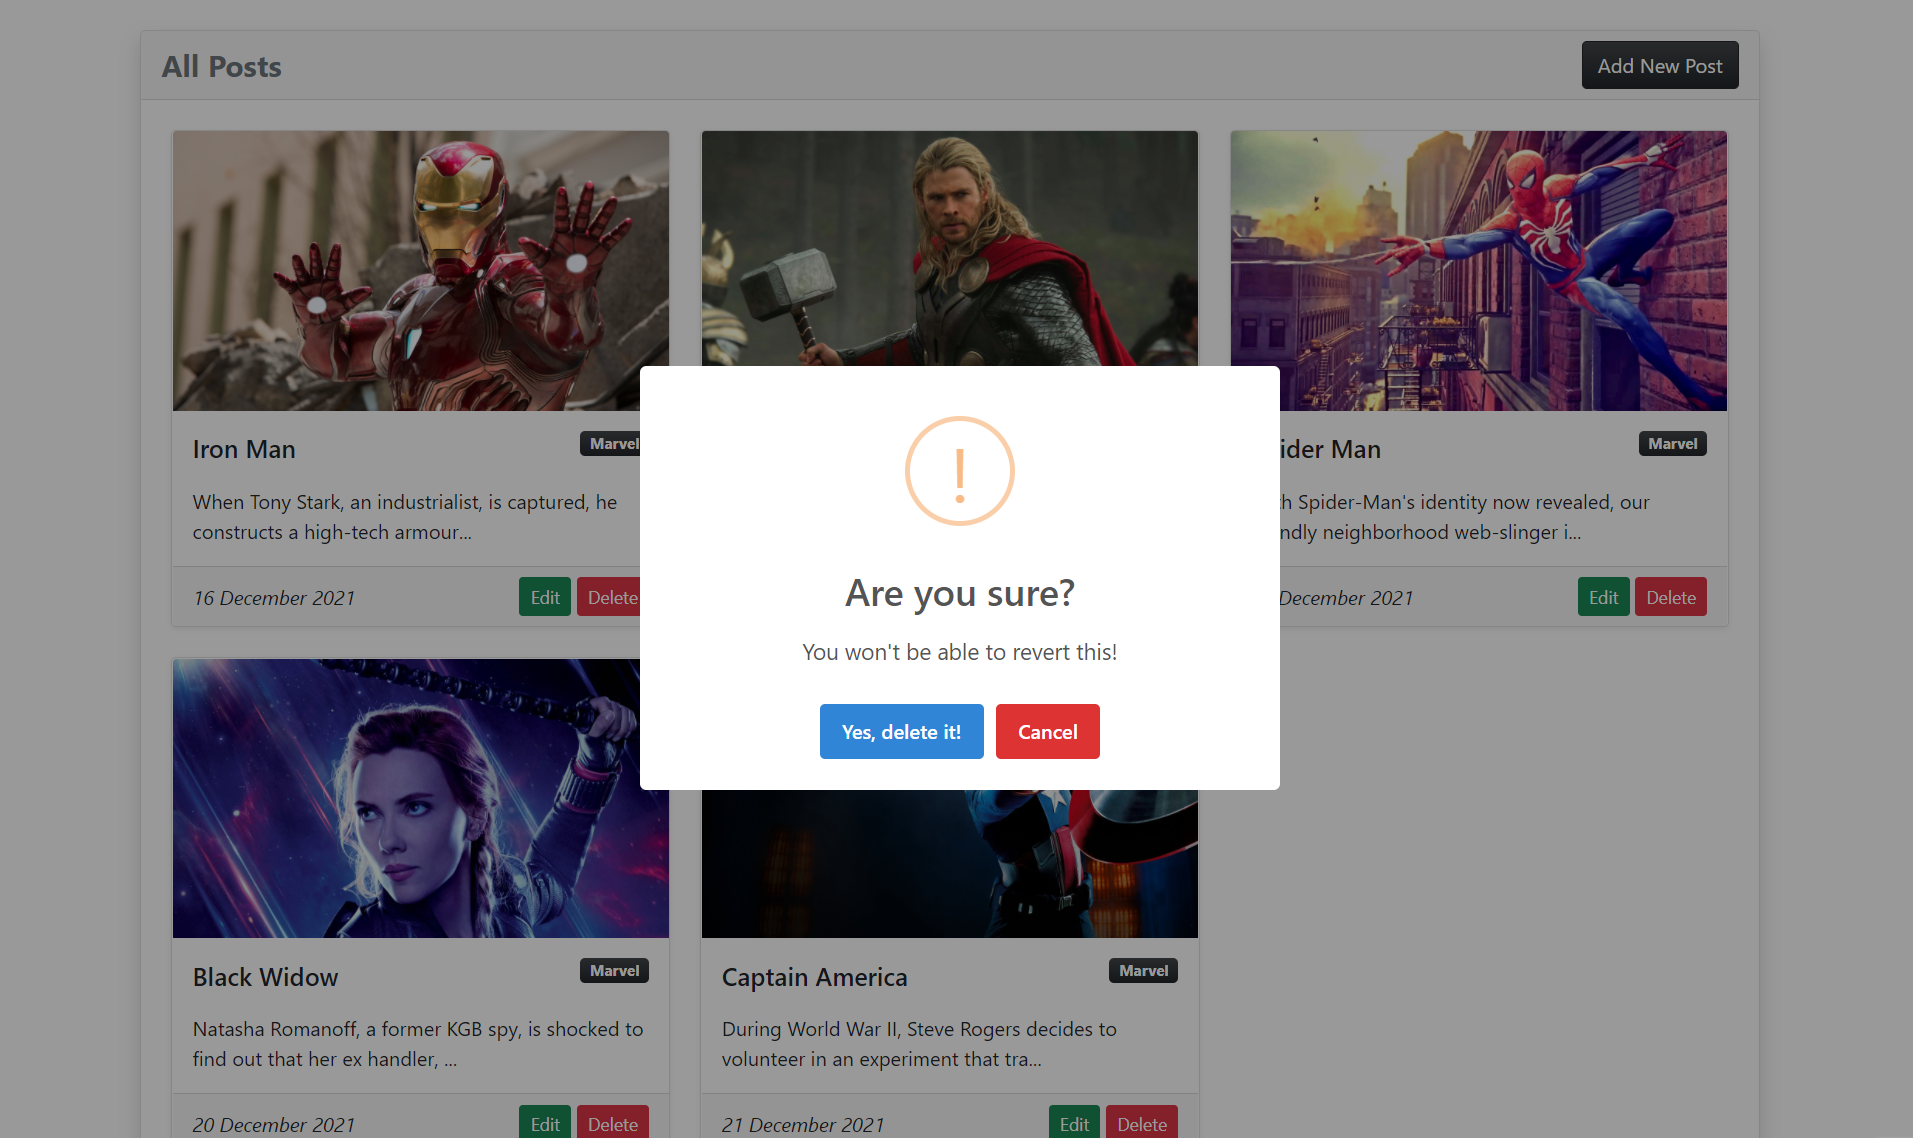Delete the Black Widow post
Image resolution: width=1913 pixels, height=1138 pixels.
(612, 1123)
